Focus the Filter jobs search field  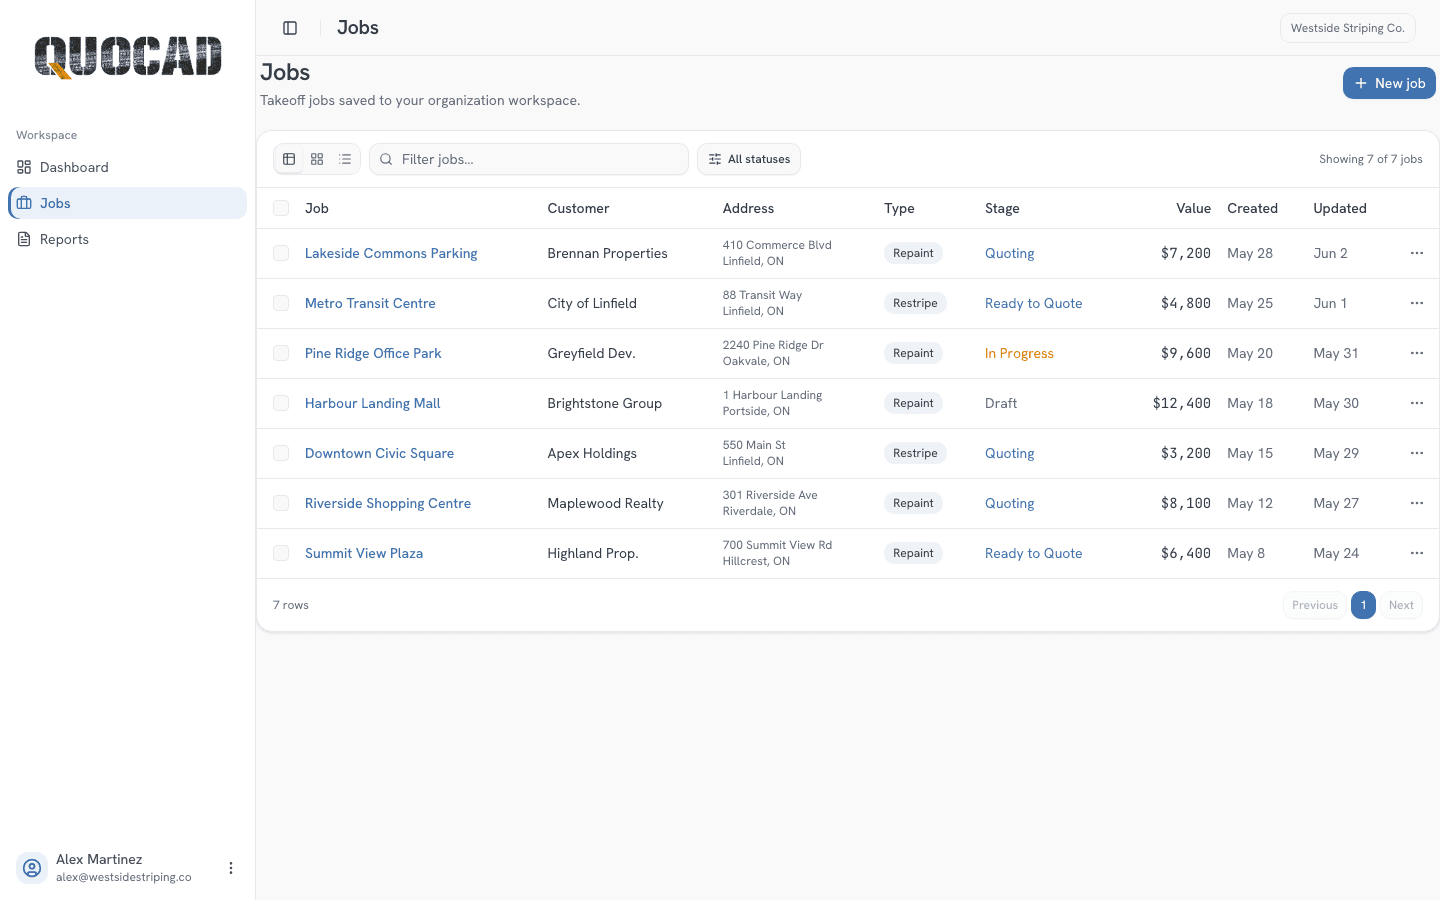[529, 159]
